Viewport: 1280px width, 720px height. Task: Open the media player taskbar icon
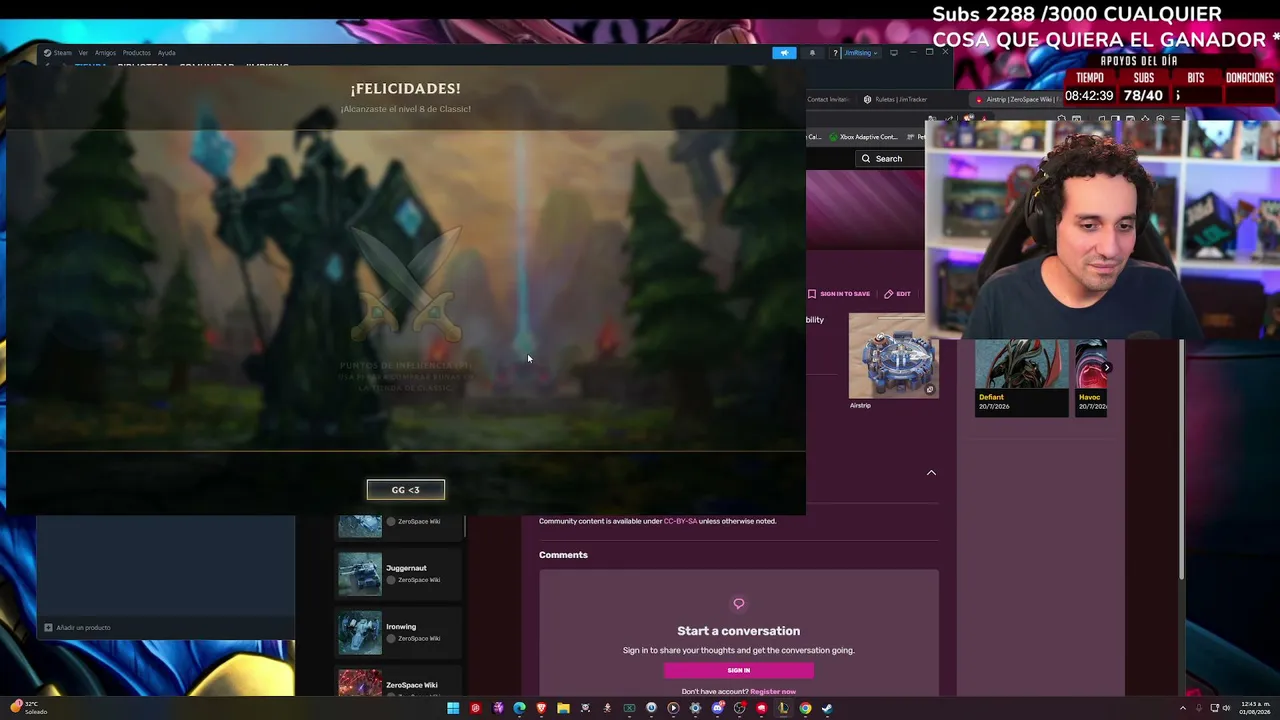673,708
